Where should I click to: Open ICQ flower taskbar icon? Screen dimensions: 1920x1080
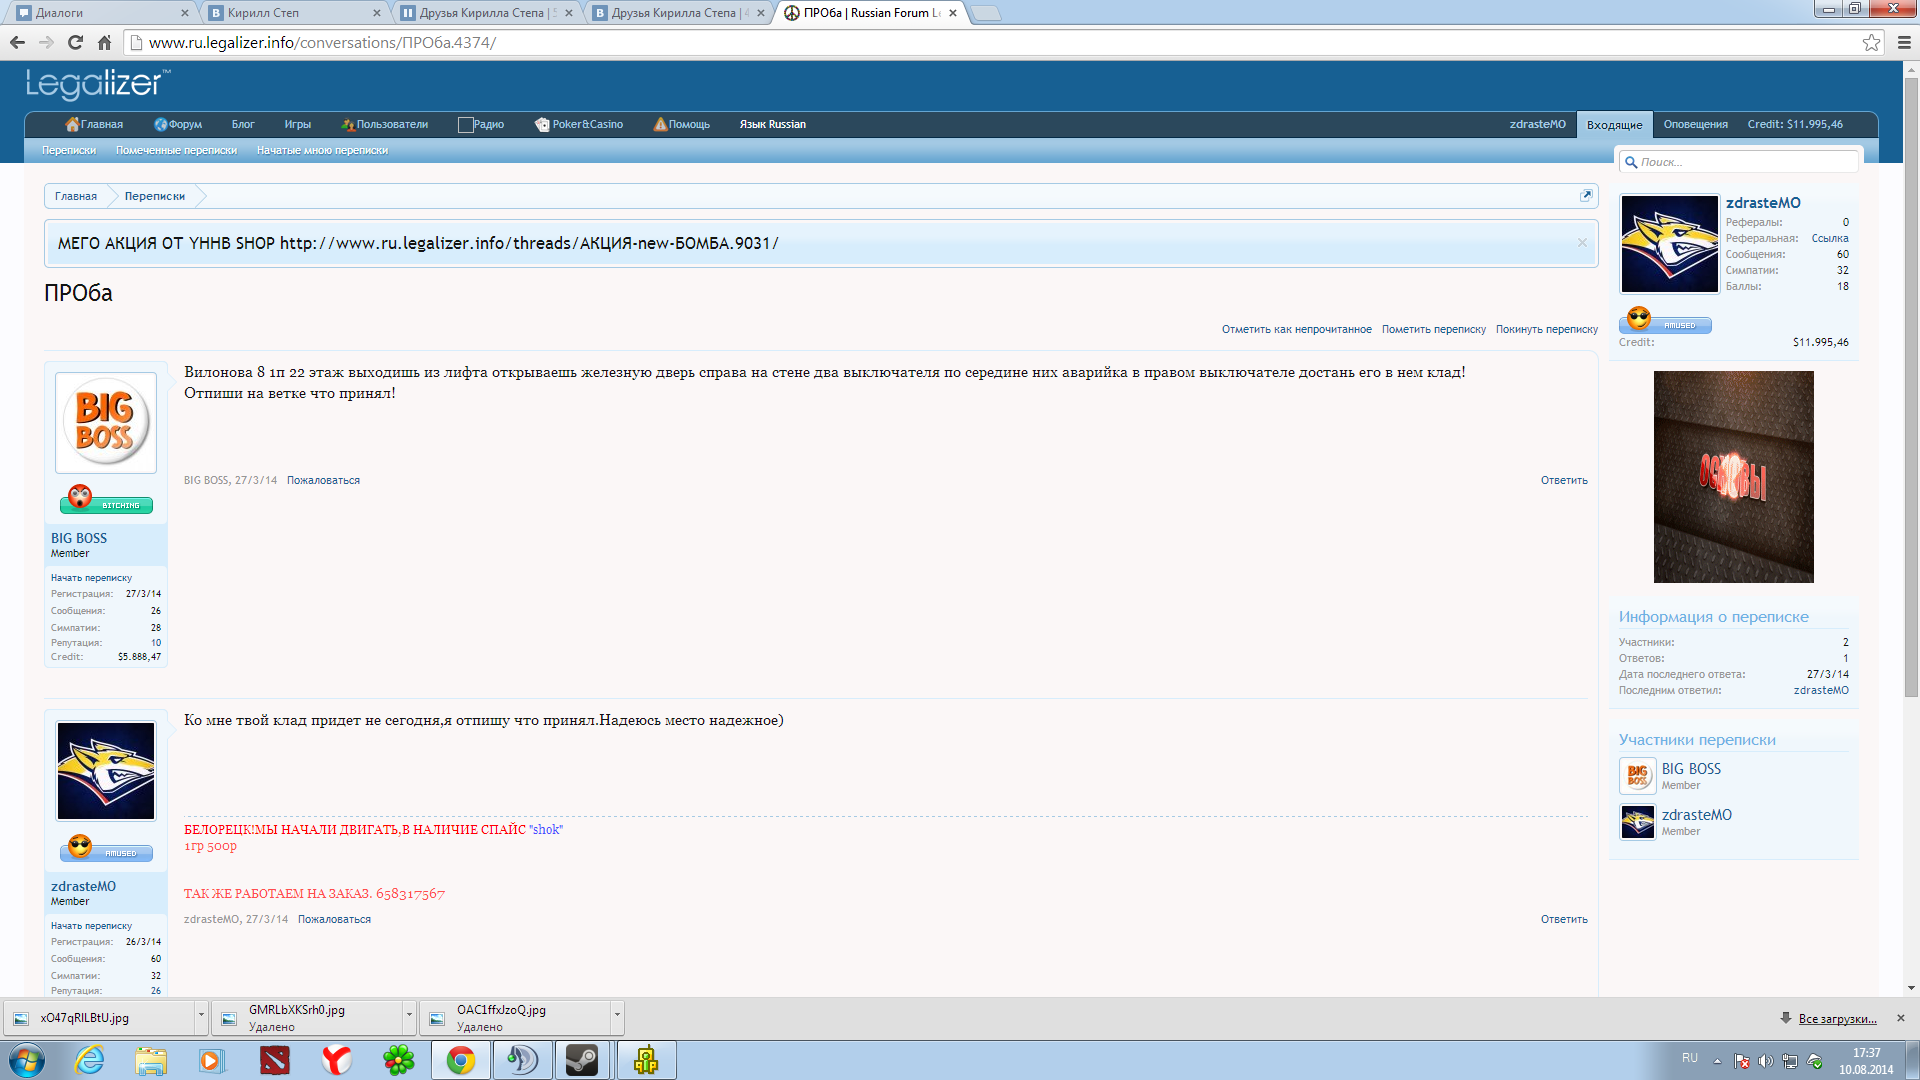[399, 1060]
